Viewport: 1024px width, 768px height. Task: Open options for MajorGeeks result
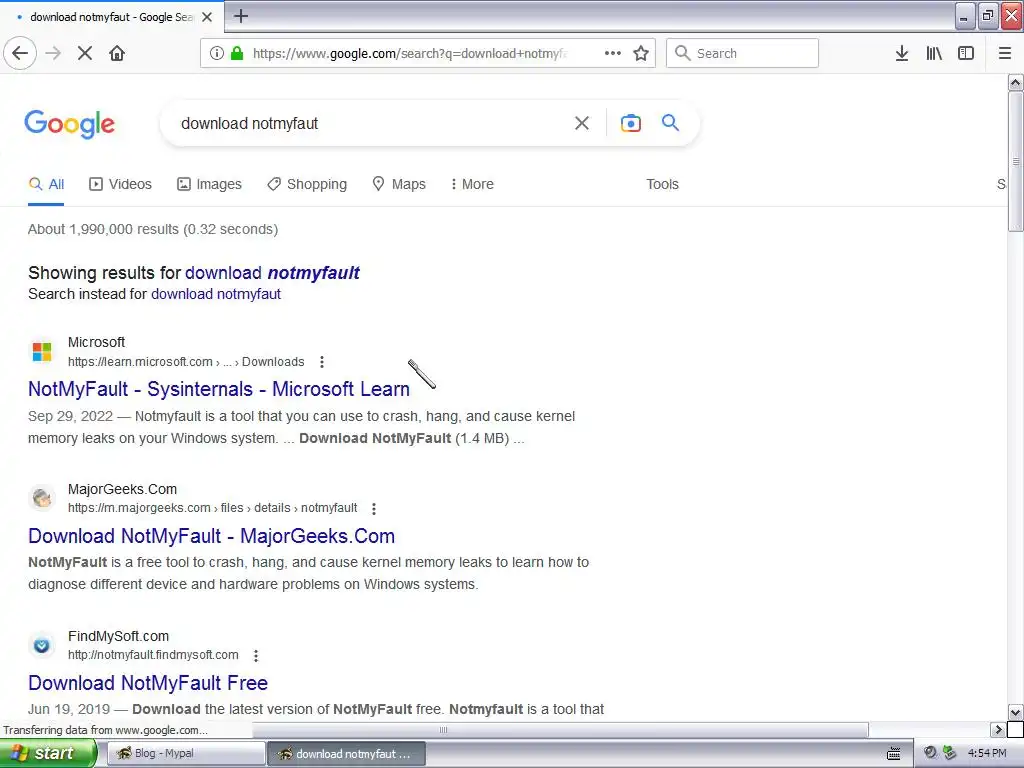point(374,508)
